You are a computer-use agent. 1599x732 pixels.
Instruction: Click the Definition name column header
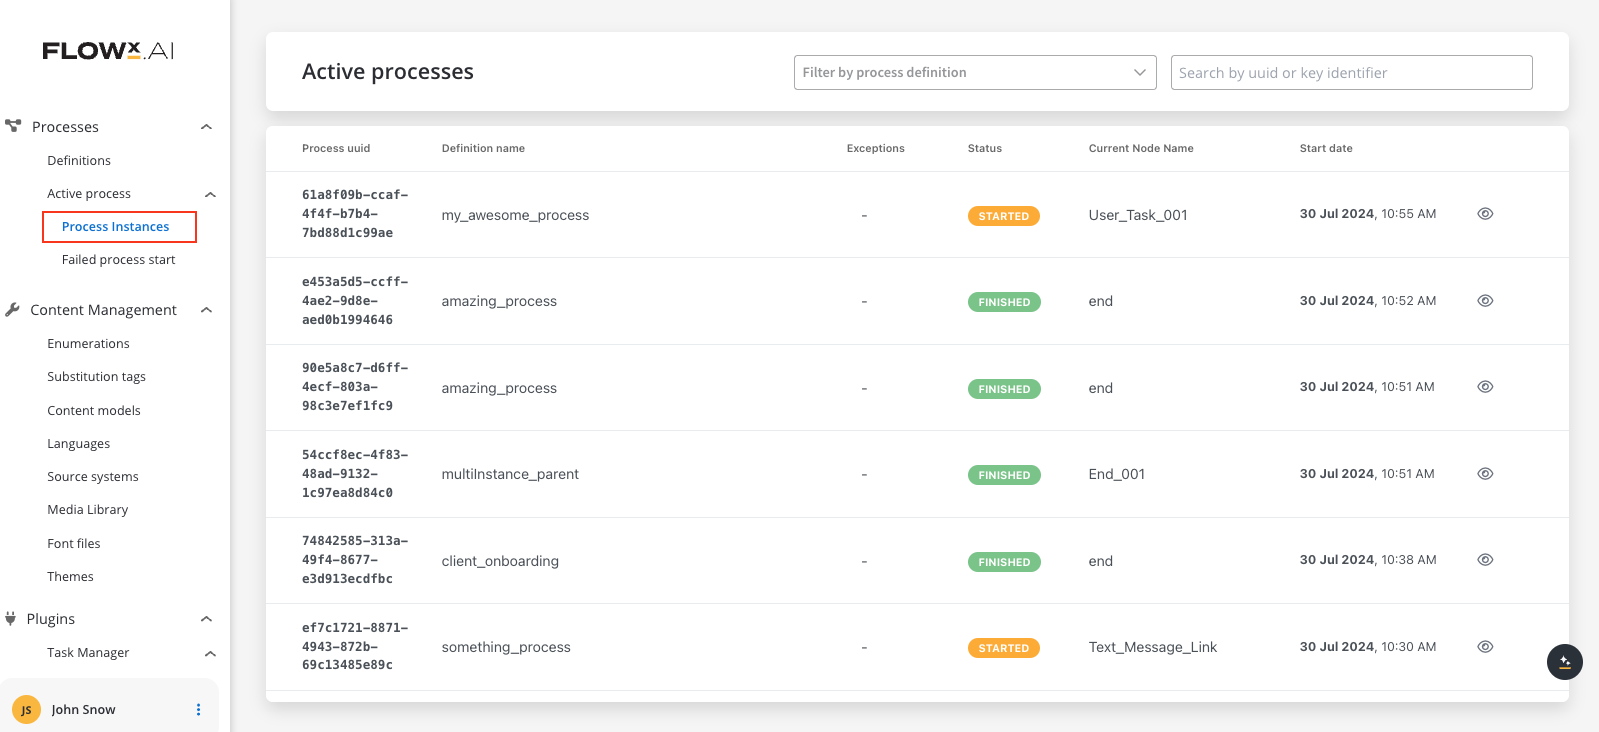[x=483, y=148]
